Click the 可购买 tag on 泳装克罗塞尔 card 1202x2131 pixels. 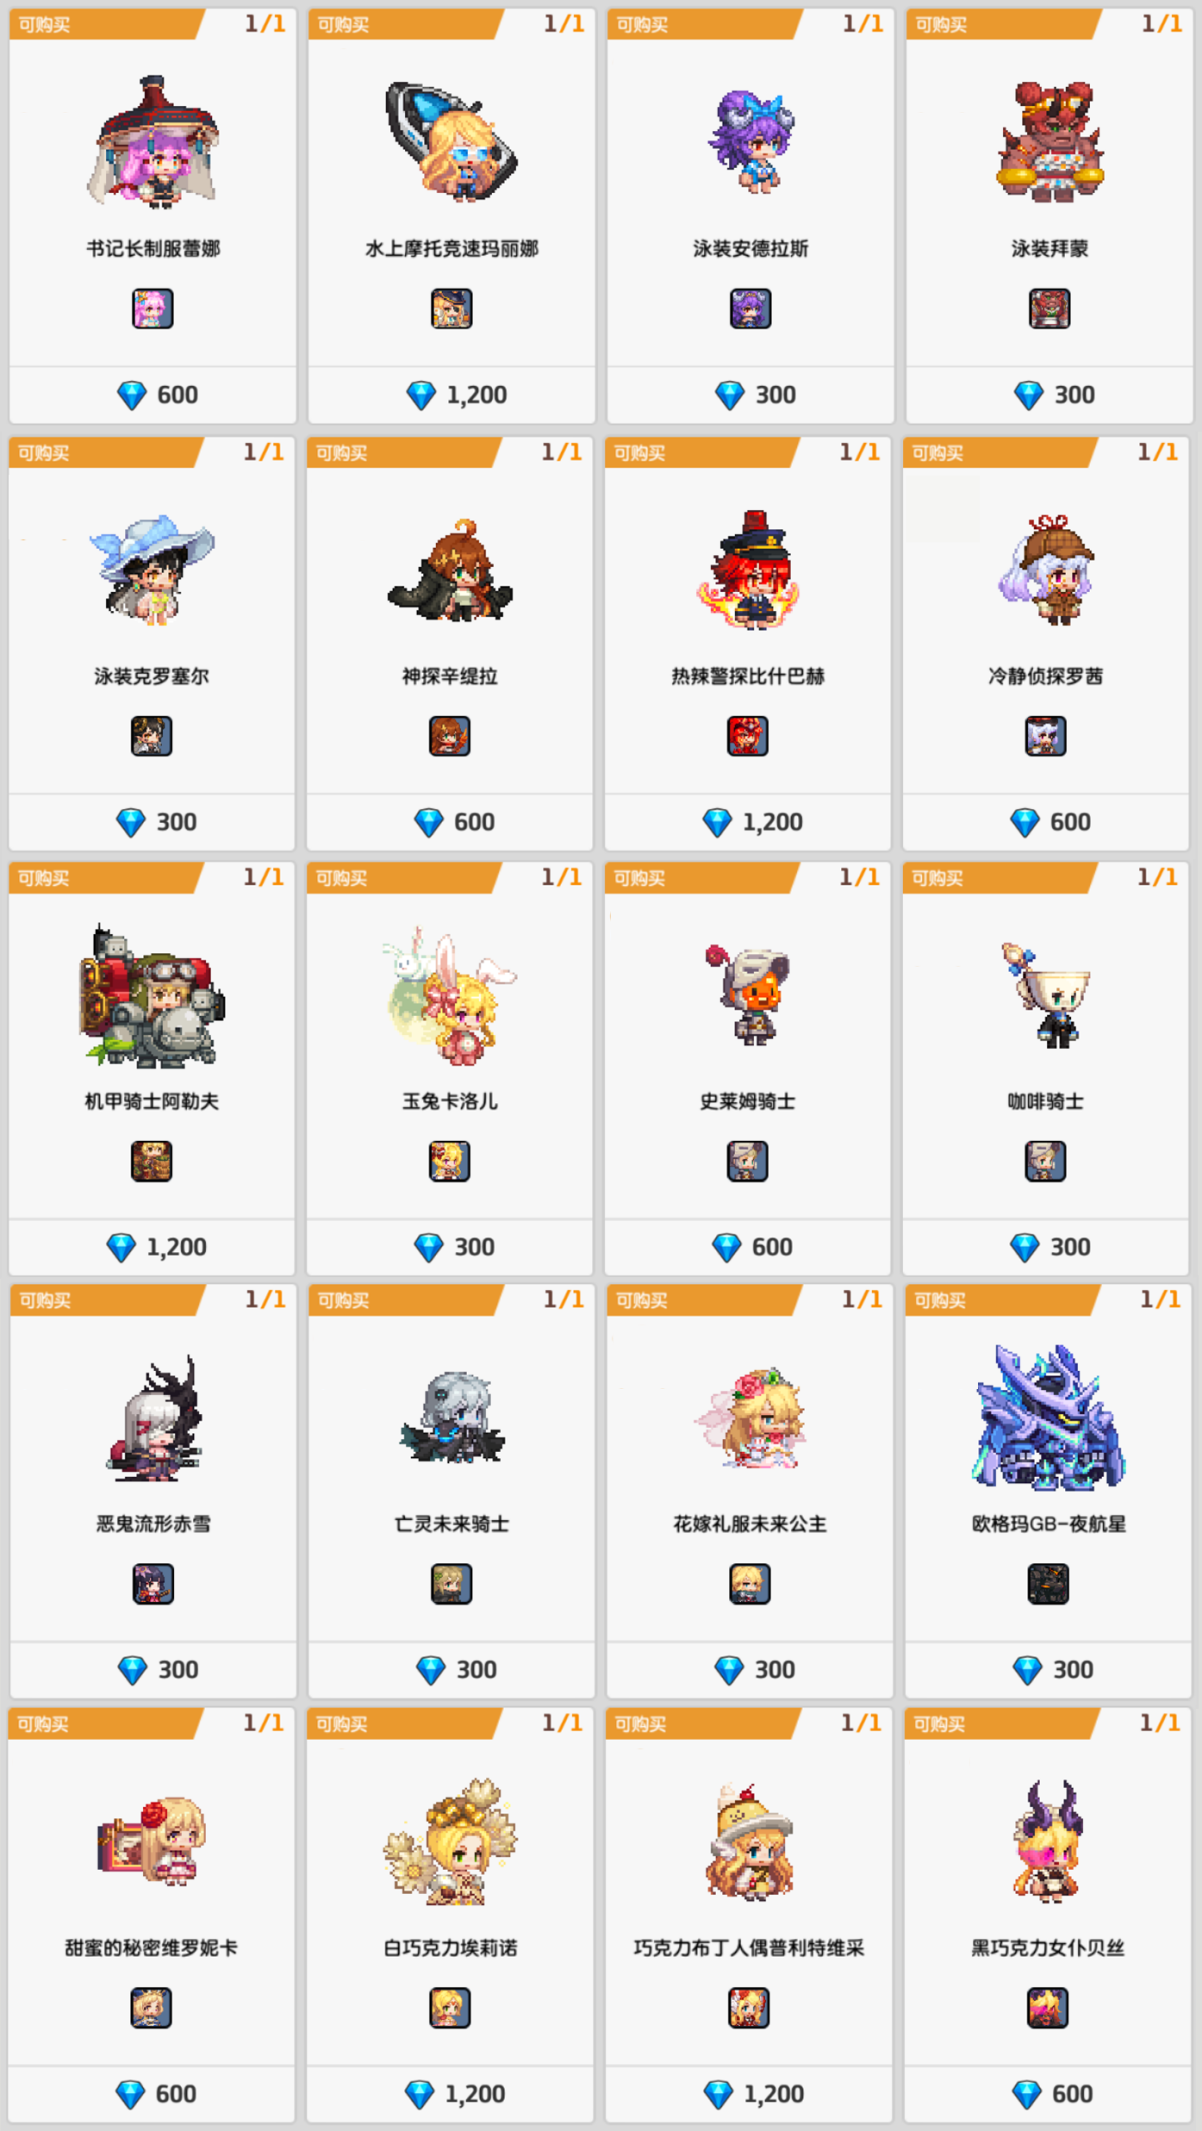(x=43, y=453)
